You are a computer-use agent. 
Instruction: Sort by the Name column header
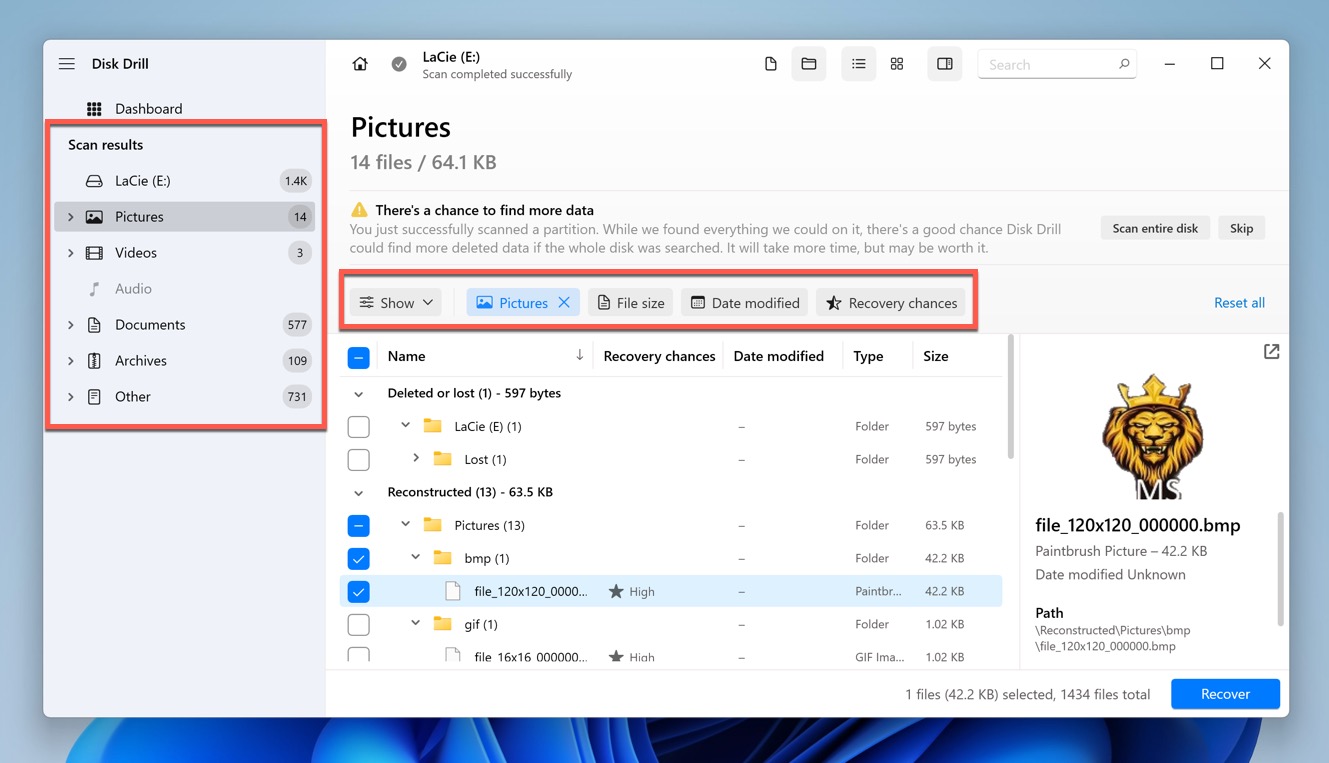click(407, 356)
